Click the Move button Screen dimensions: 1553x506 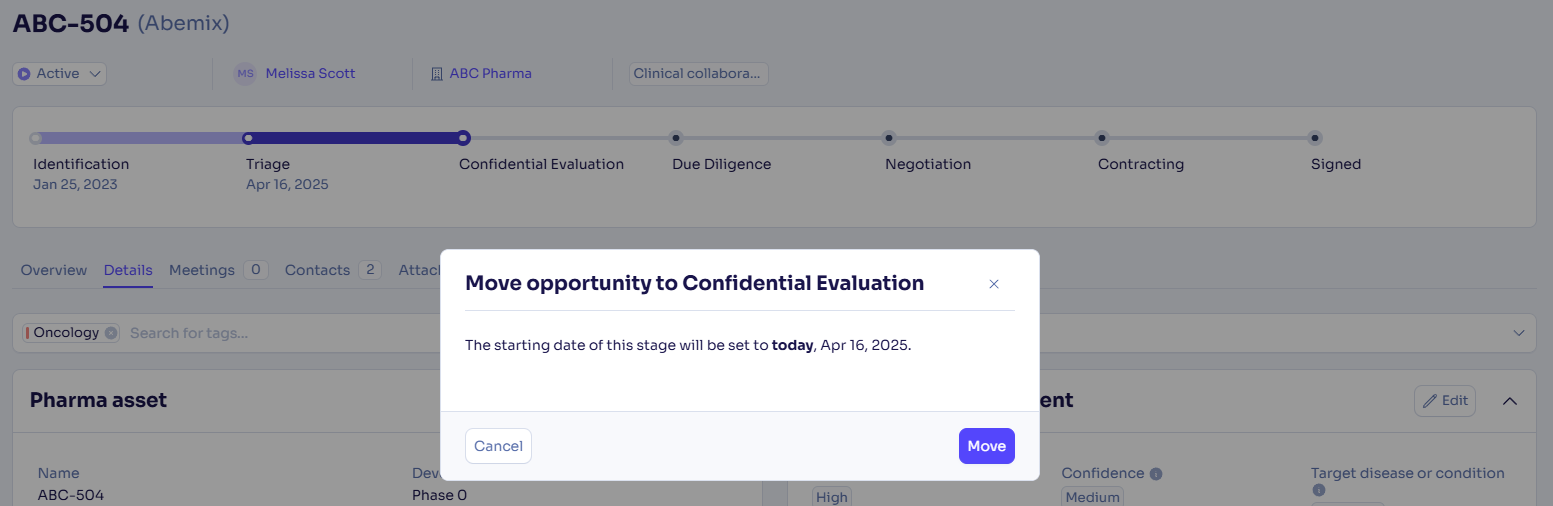(x=986, y=446)
